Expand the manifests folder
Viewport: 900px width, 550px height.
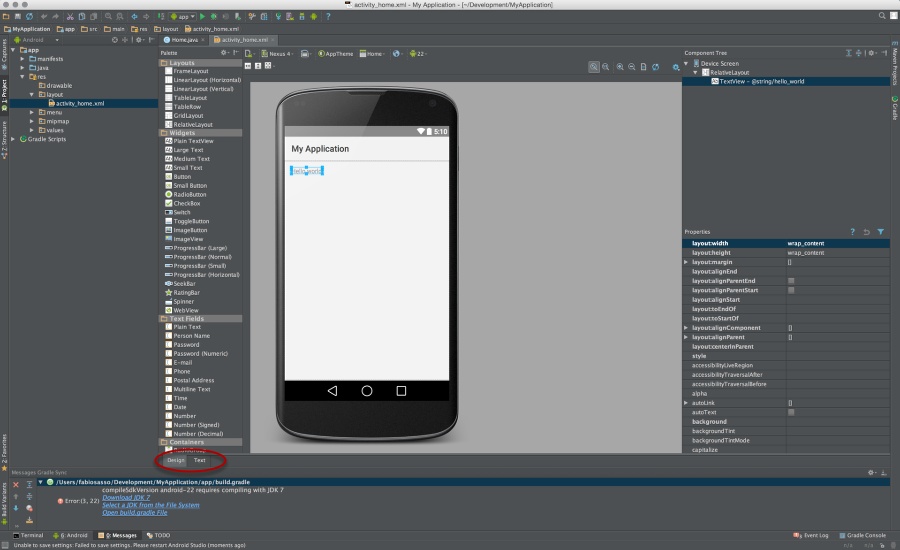click(x=22, y=59)
